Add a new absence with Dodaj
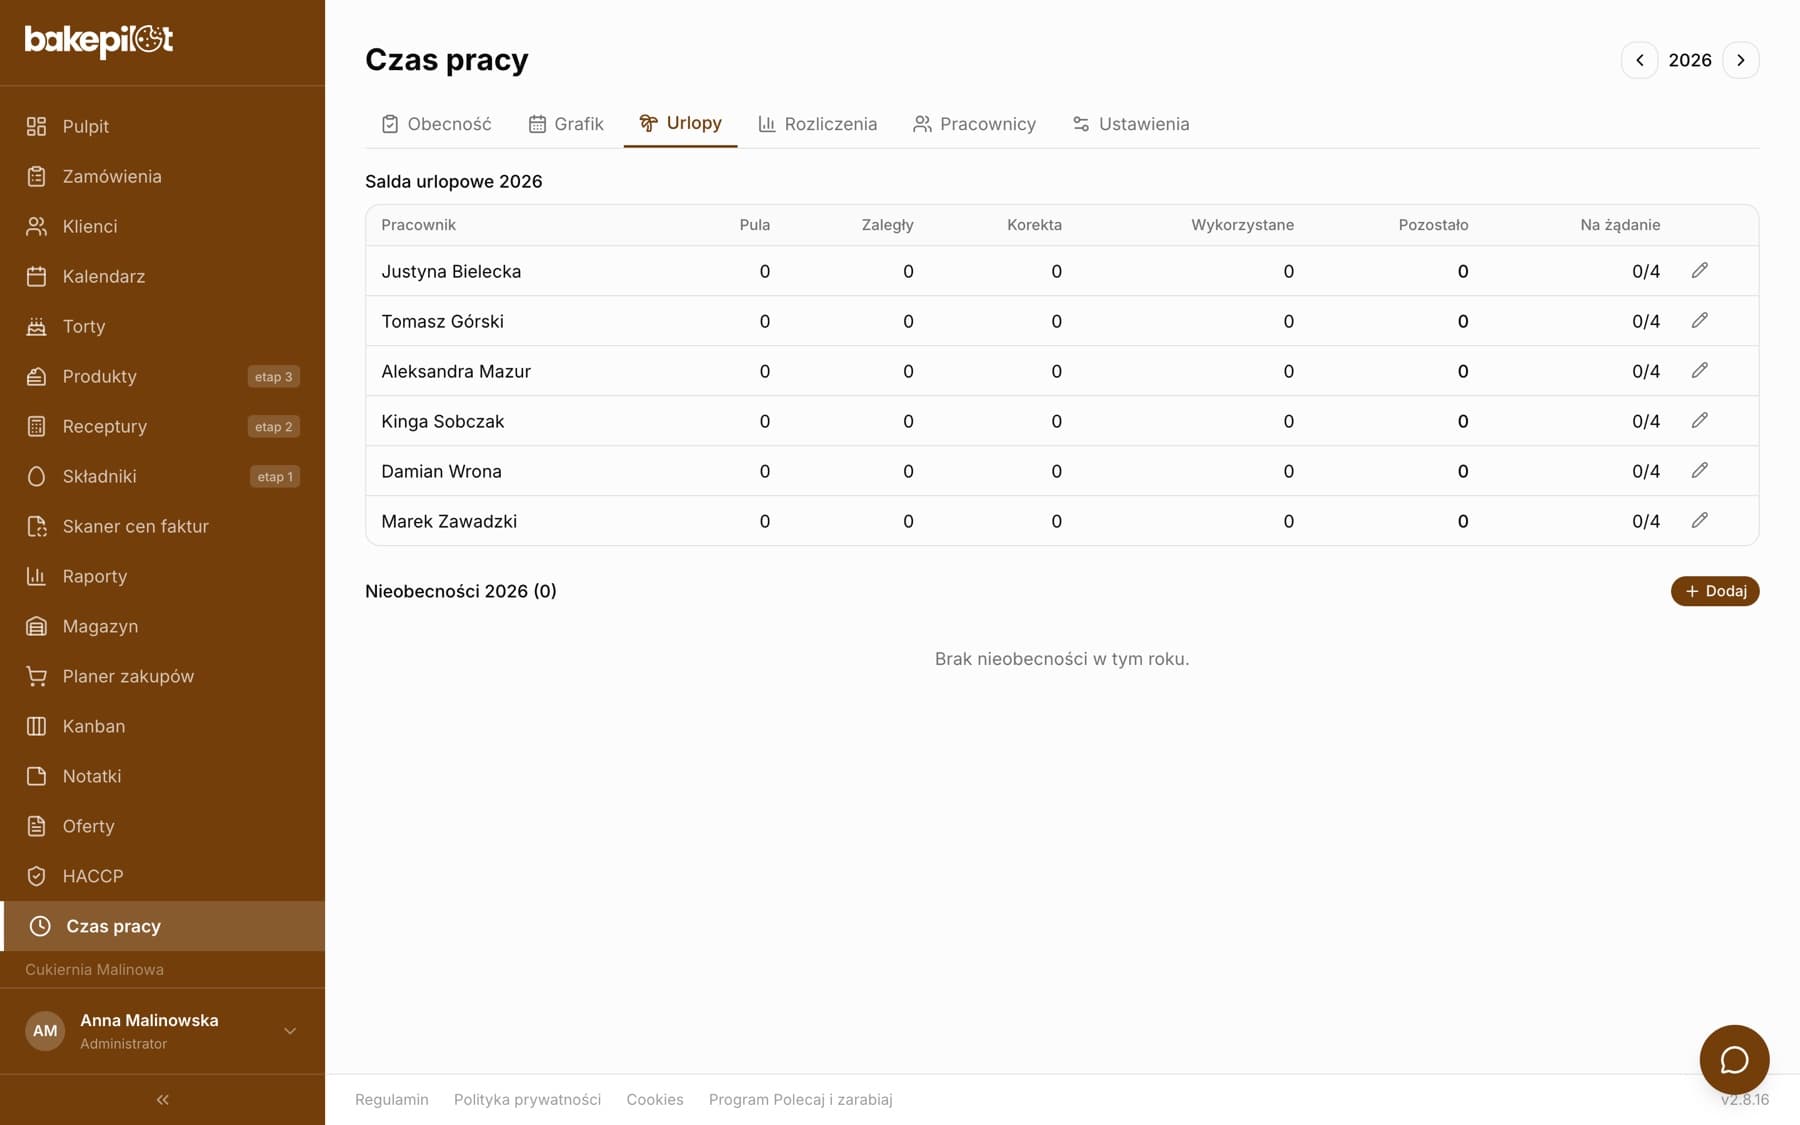This screenshot has width=1800, height=1125. tap(1715, 591)
